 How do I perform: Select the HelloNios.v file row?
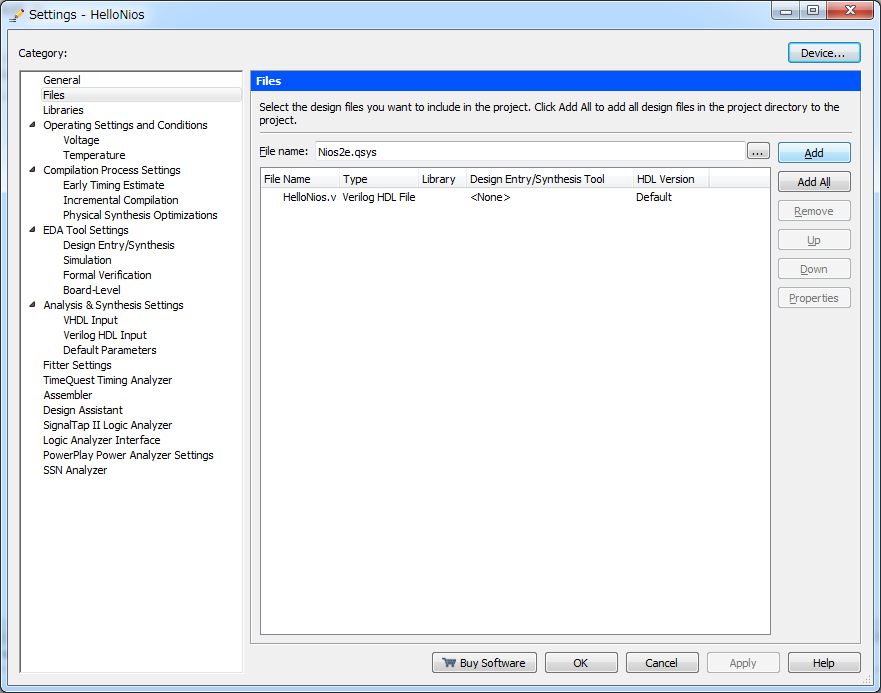pos(515,197)
